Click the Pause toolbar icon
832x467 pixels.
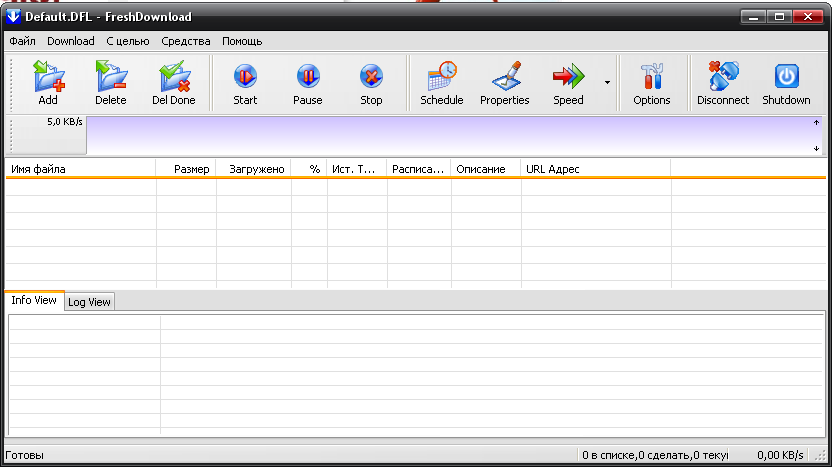(308, 83)
